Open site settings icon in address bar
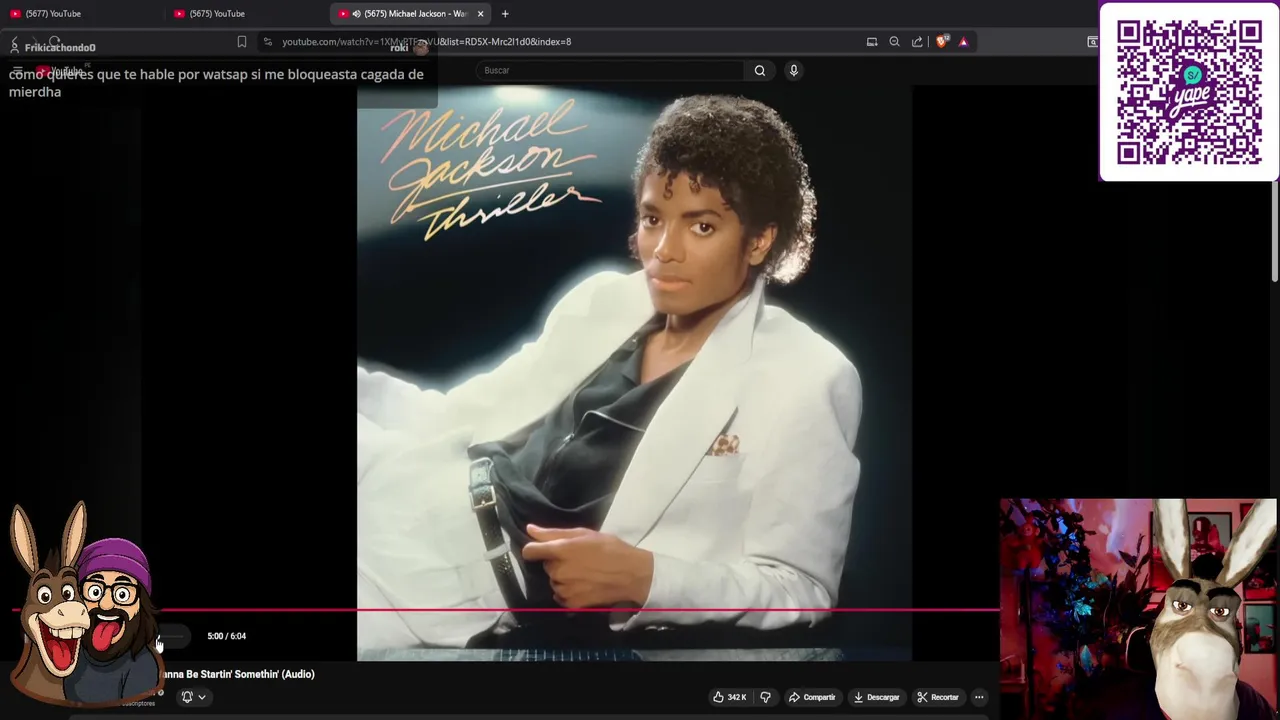 (267, 42)
